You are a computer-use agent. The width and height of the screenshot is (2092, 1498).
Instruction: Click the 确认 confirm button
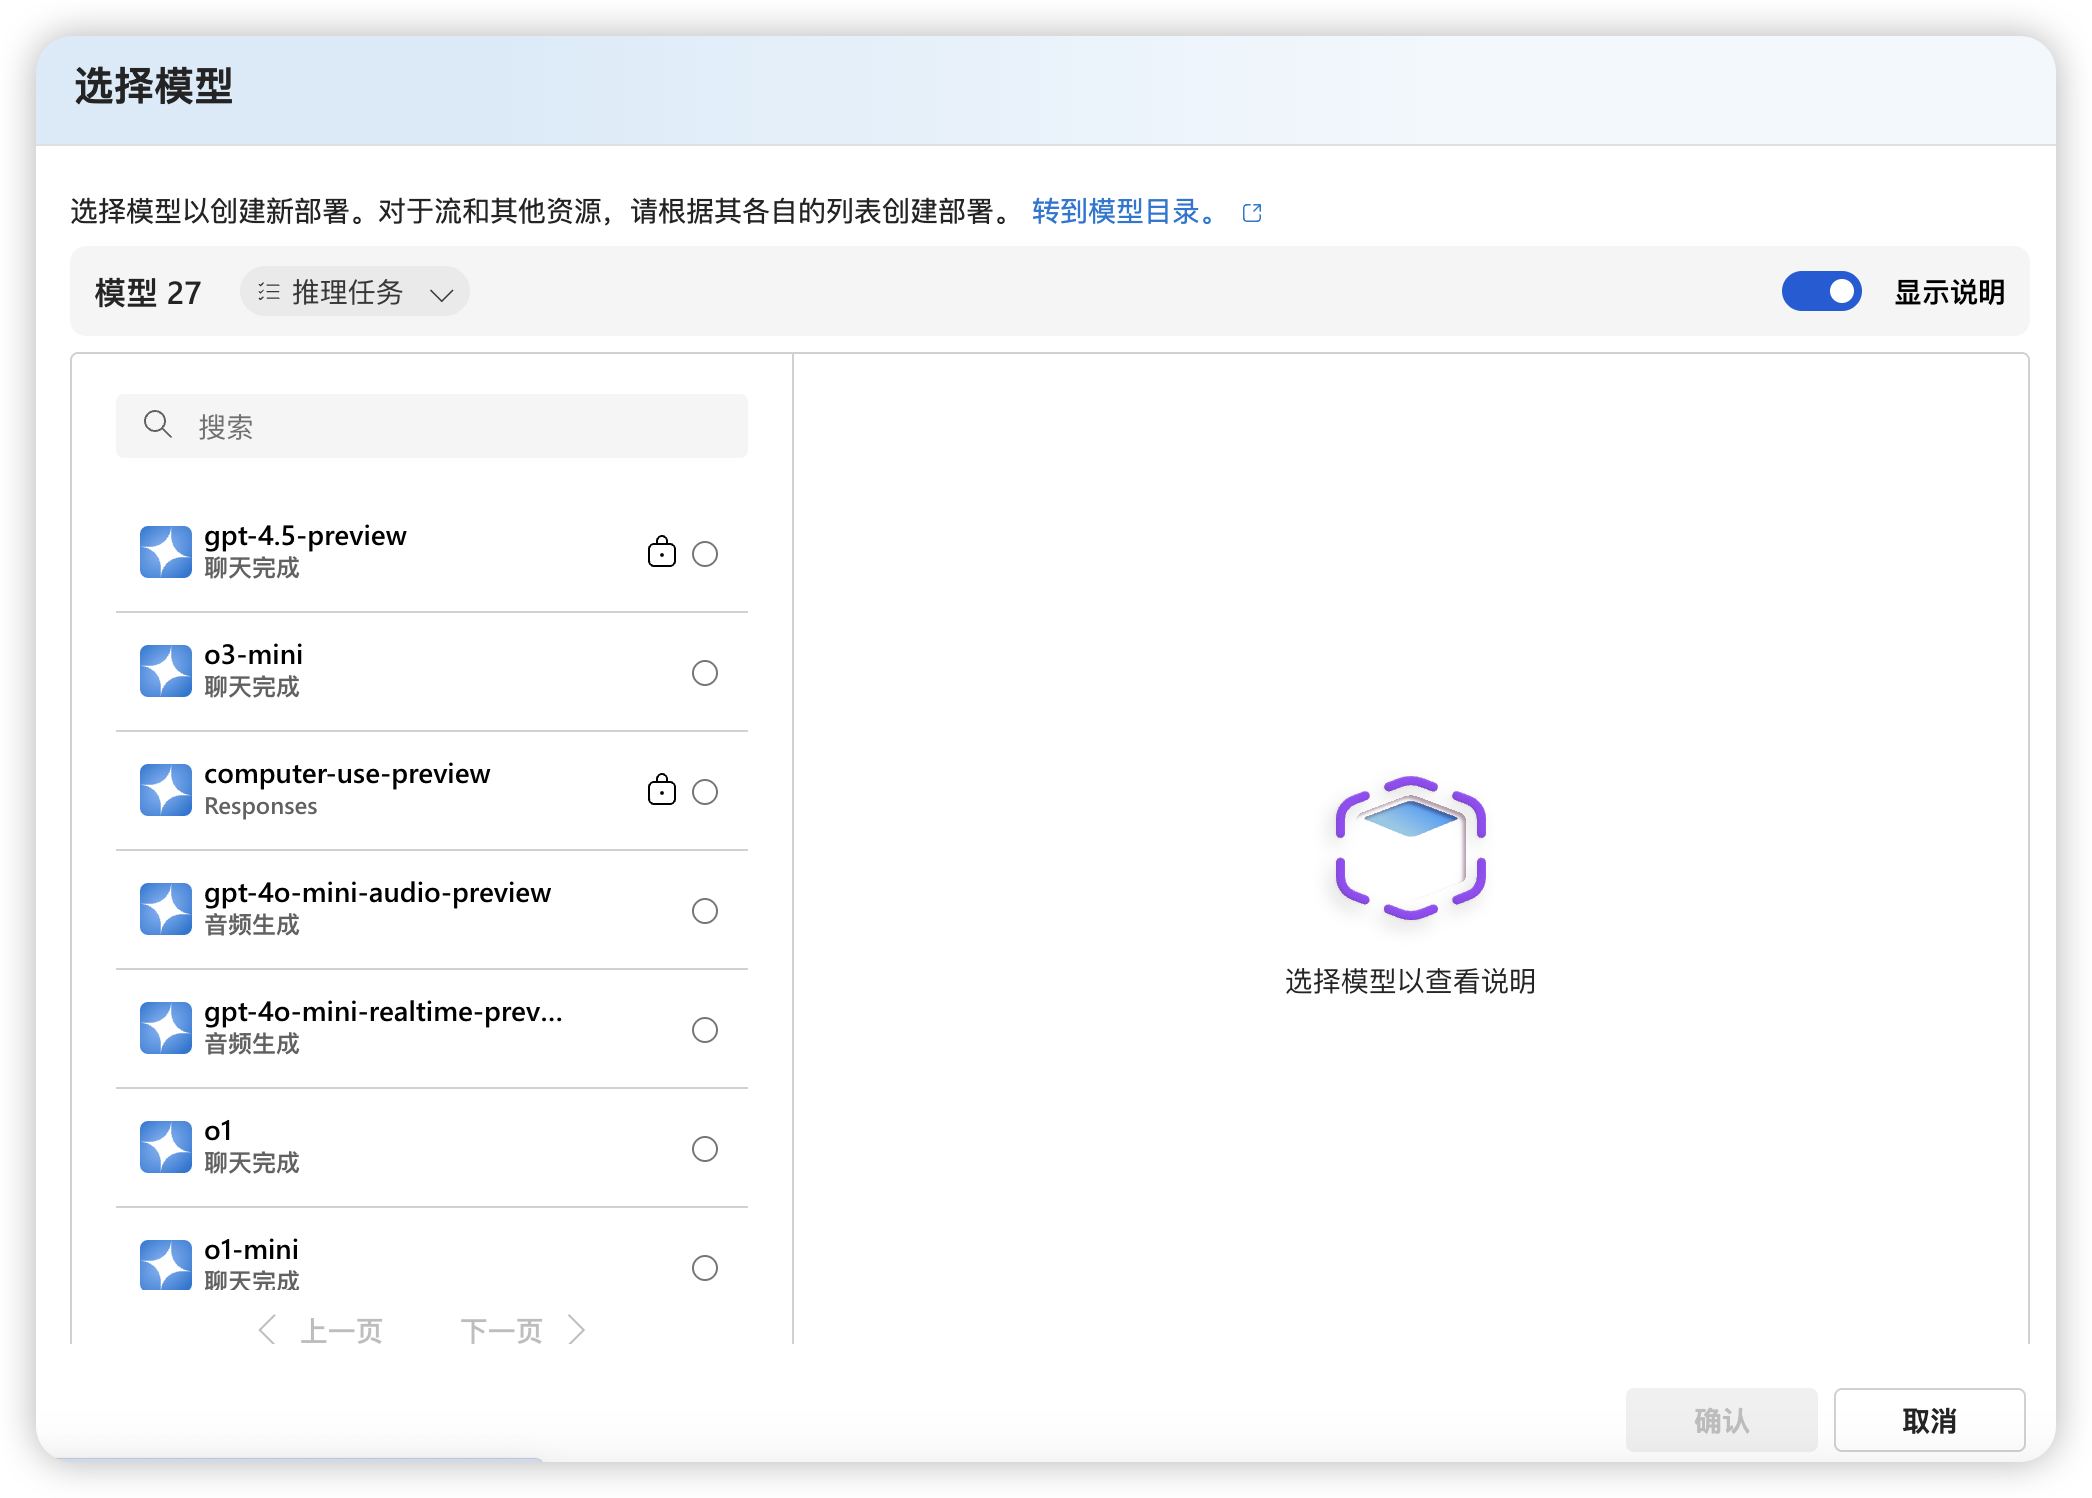coord(1722,1420)
